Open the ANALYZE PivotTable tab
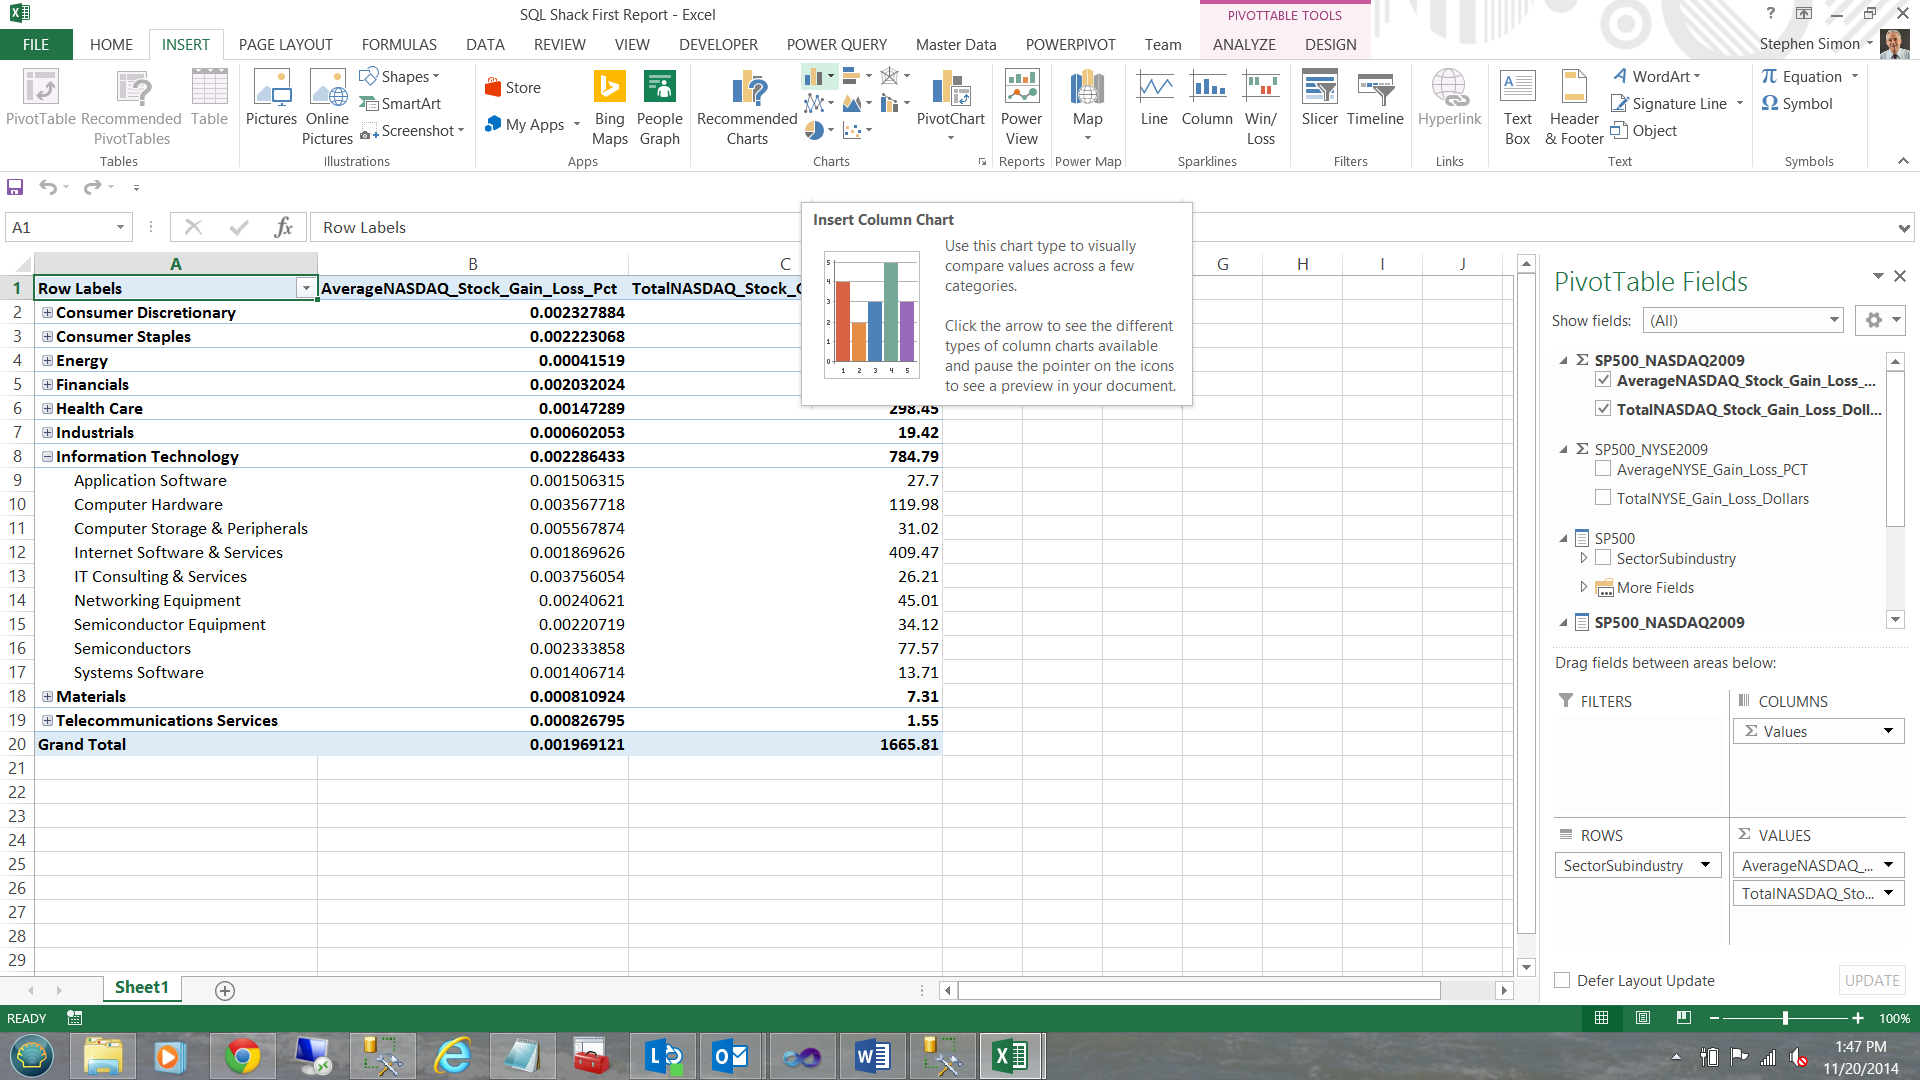The image size is (1920, 1080). (x=1243, y=45)
